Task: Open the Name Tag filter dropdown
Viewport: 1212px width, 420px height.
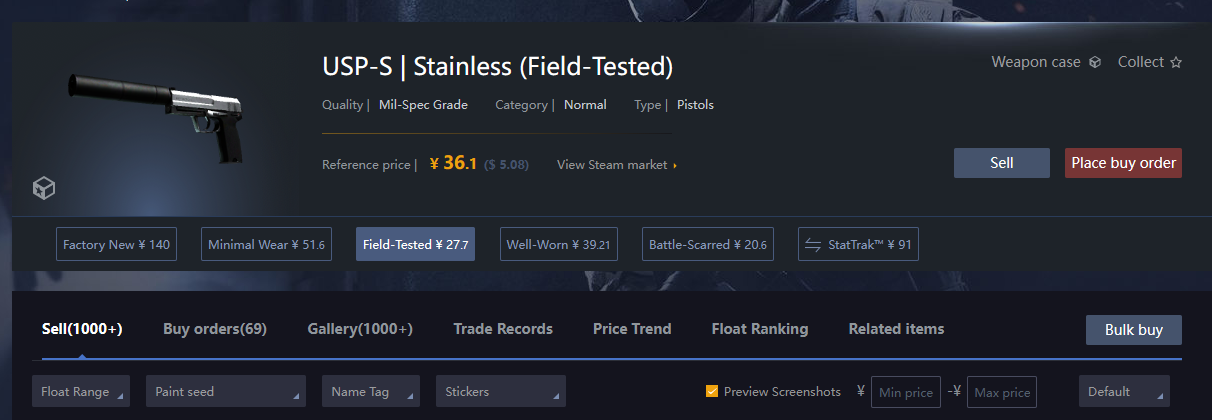Action: coord(370,392)
